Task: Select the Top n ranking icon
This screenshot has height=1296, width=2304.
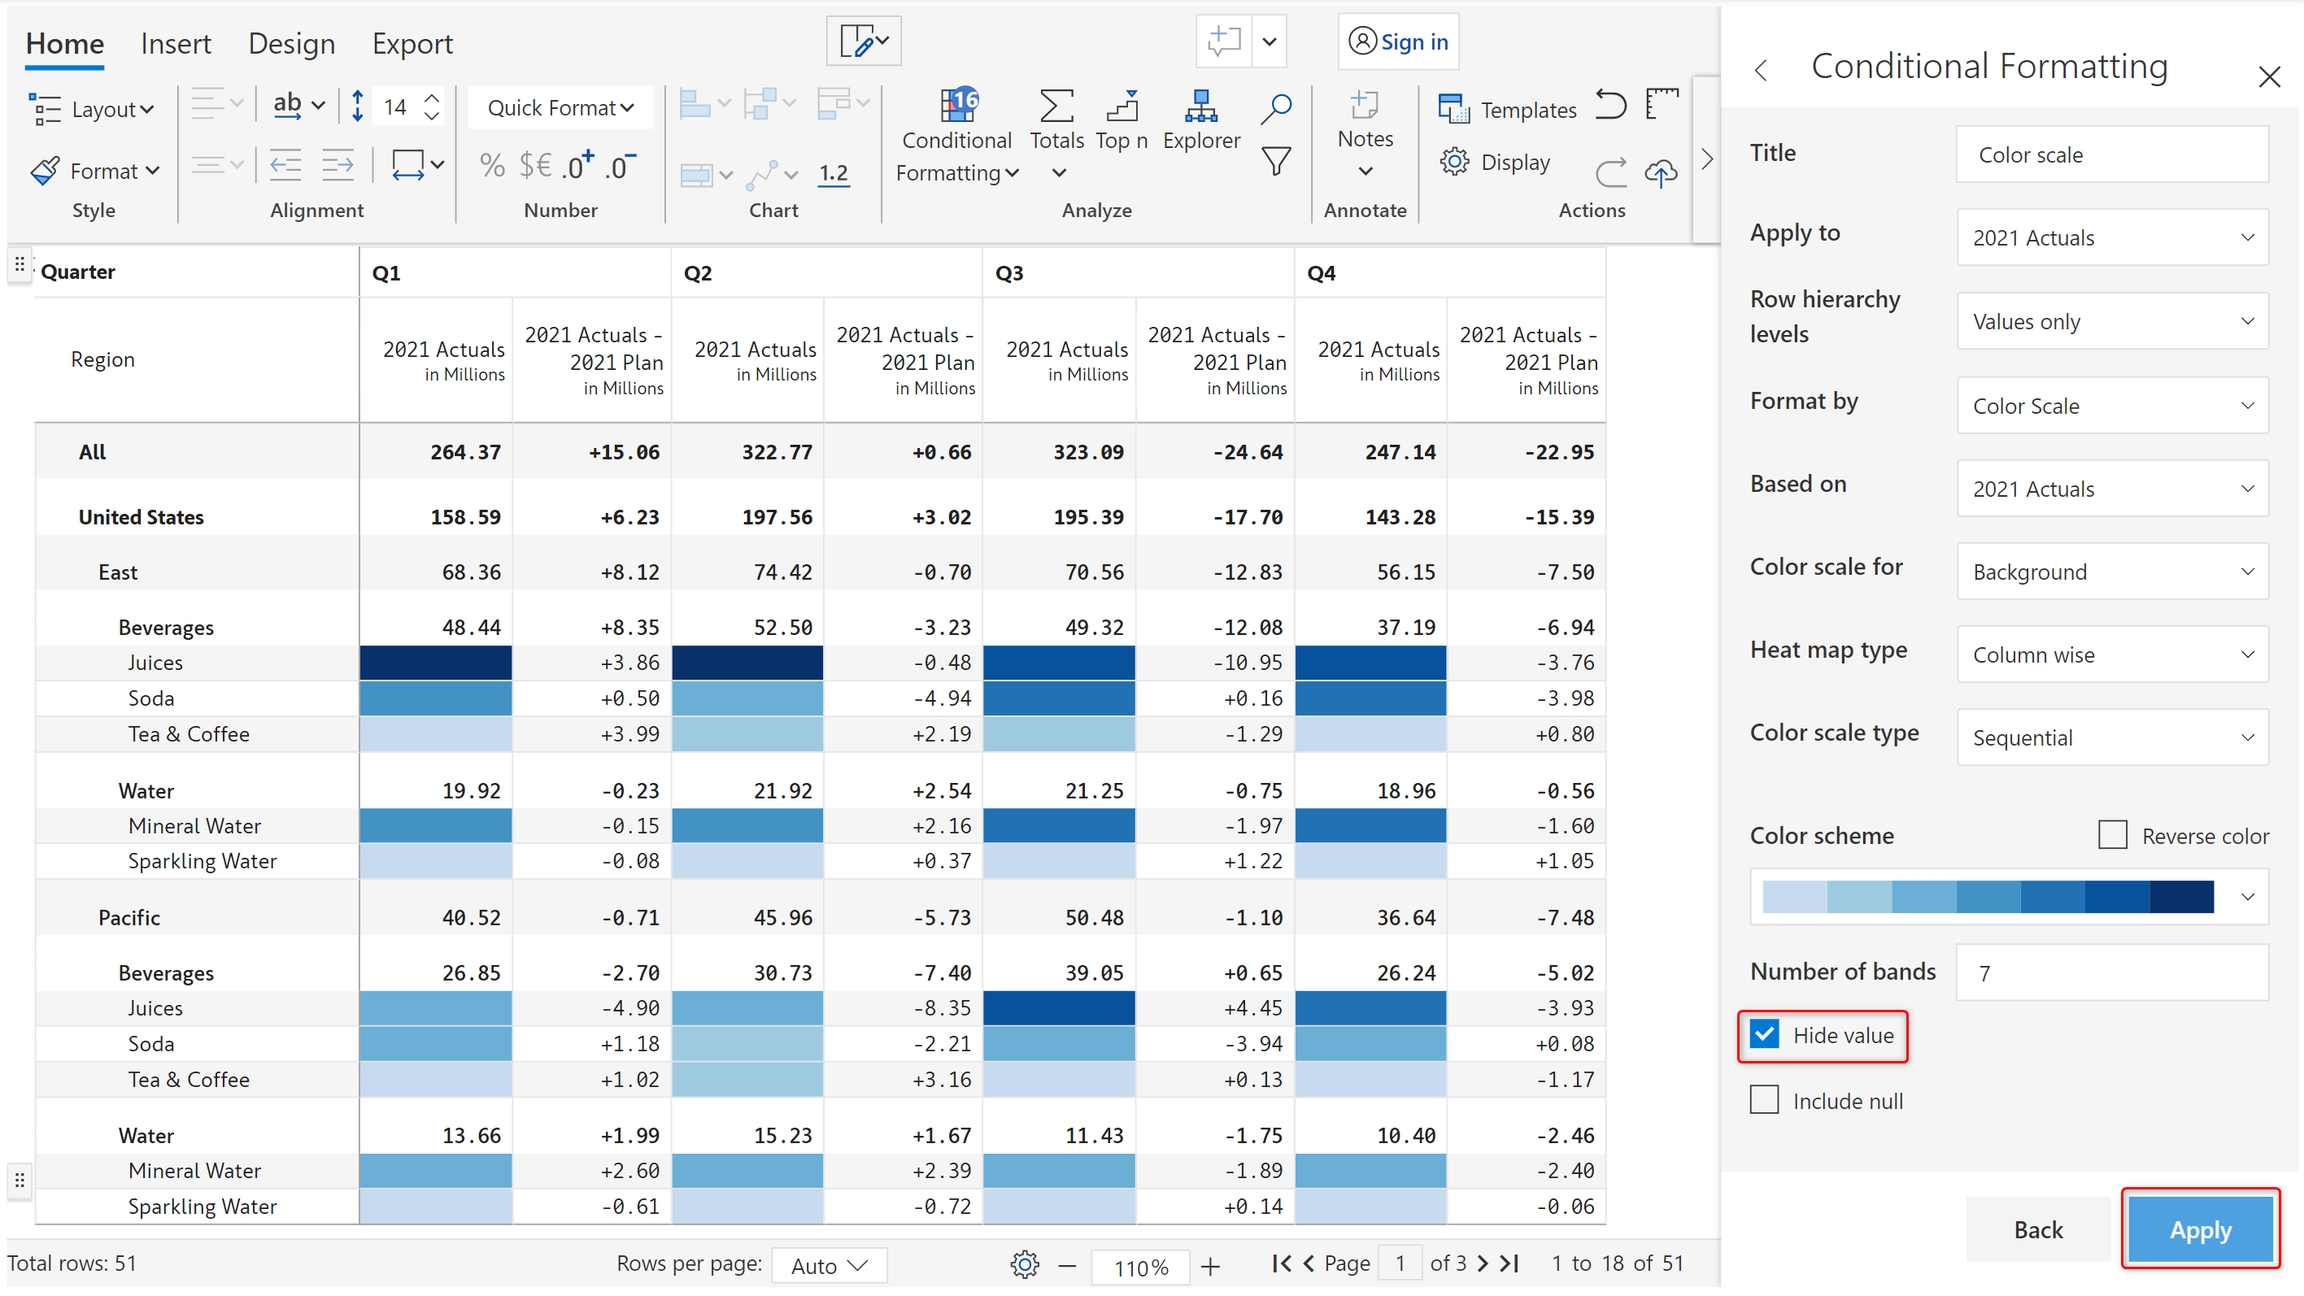Action: (1122, 106)
